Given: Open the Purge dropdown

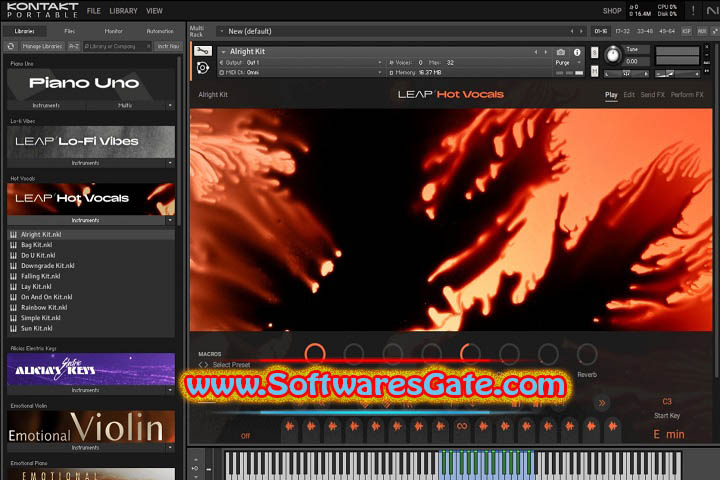Looking at the screenshot, I should pyautogui.click(x=568, y=62).
